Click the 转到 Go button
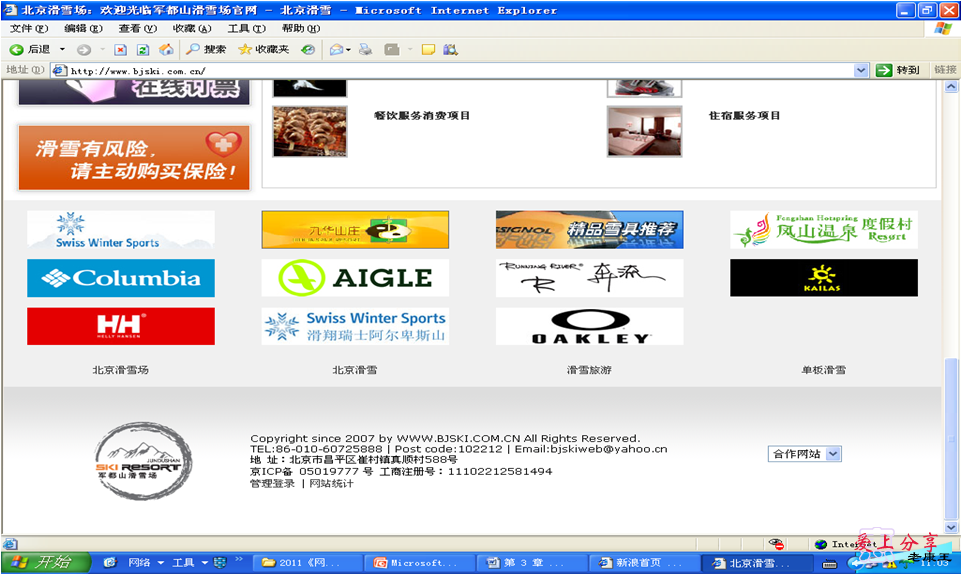This screenshot has height=575, width=962. [x=899, y=71]
